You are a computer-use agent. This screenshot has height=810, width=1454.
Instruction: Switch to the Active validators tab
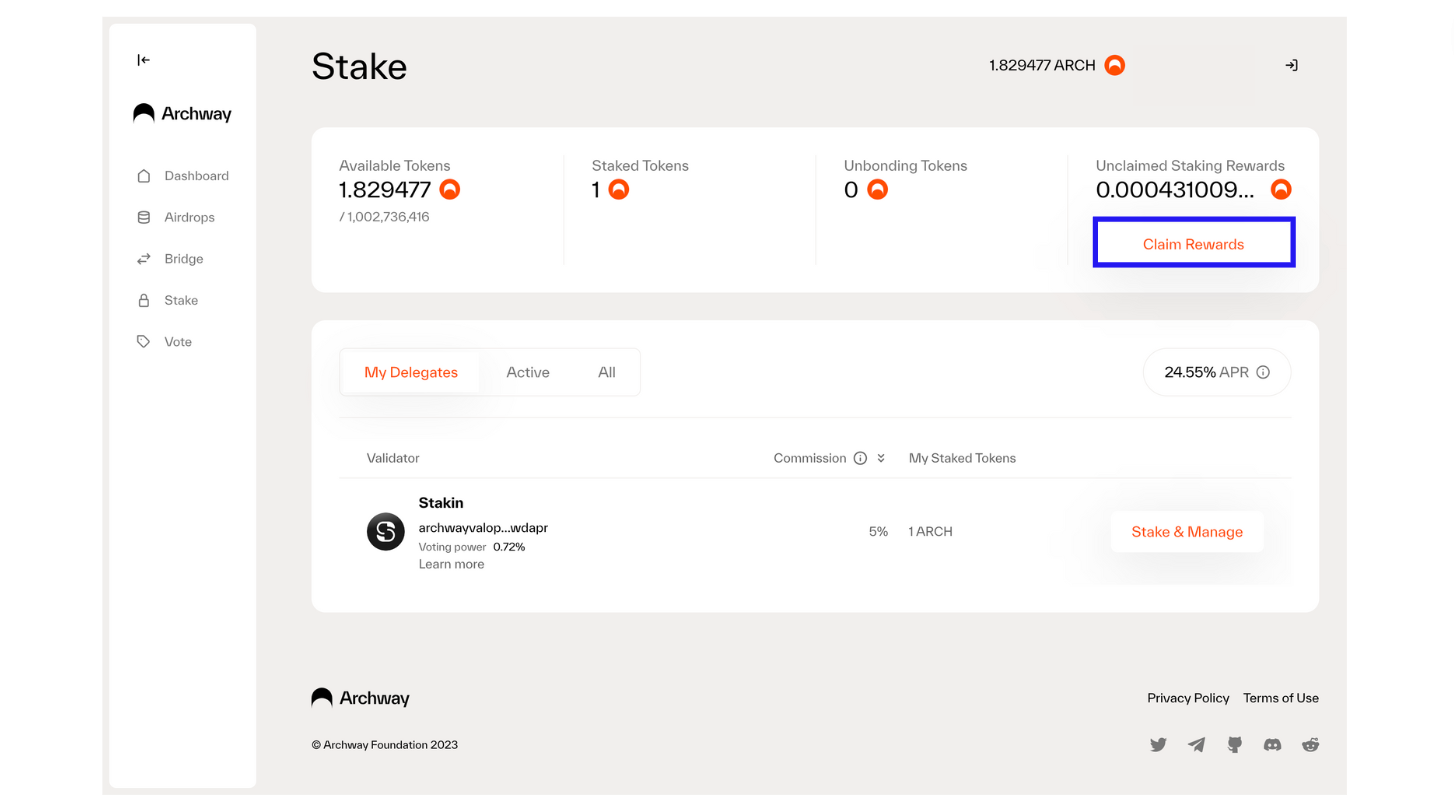pyautogui.click(x=528, y=372)
